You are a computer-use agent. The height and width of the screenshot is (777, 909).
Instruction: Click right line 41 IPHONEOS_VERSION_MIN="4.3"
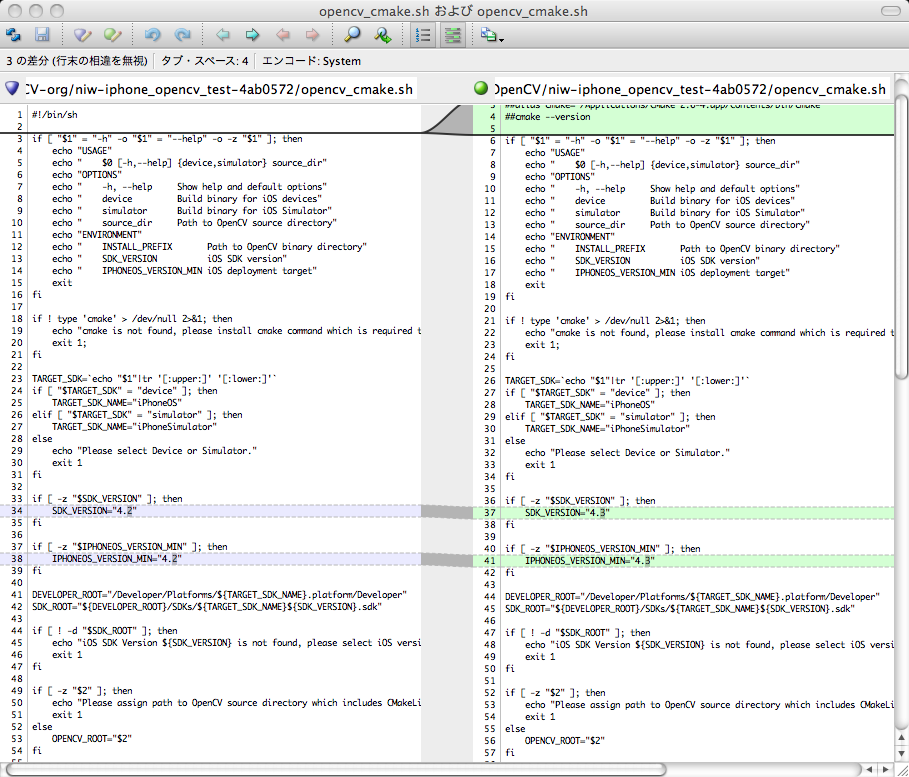(590, 561)
